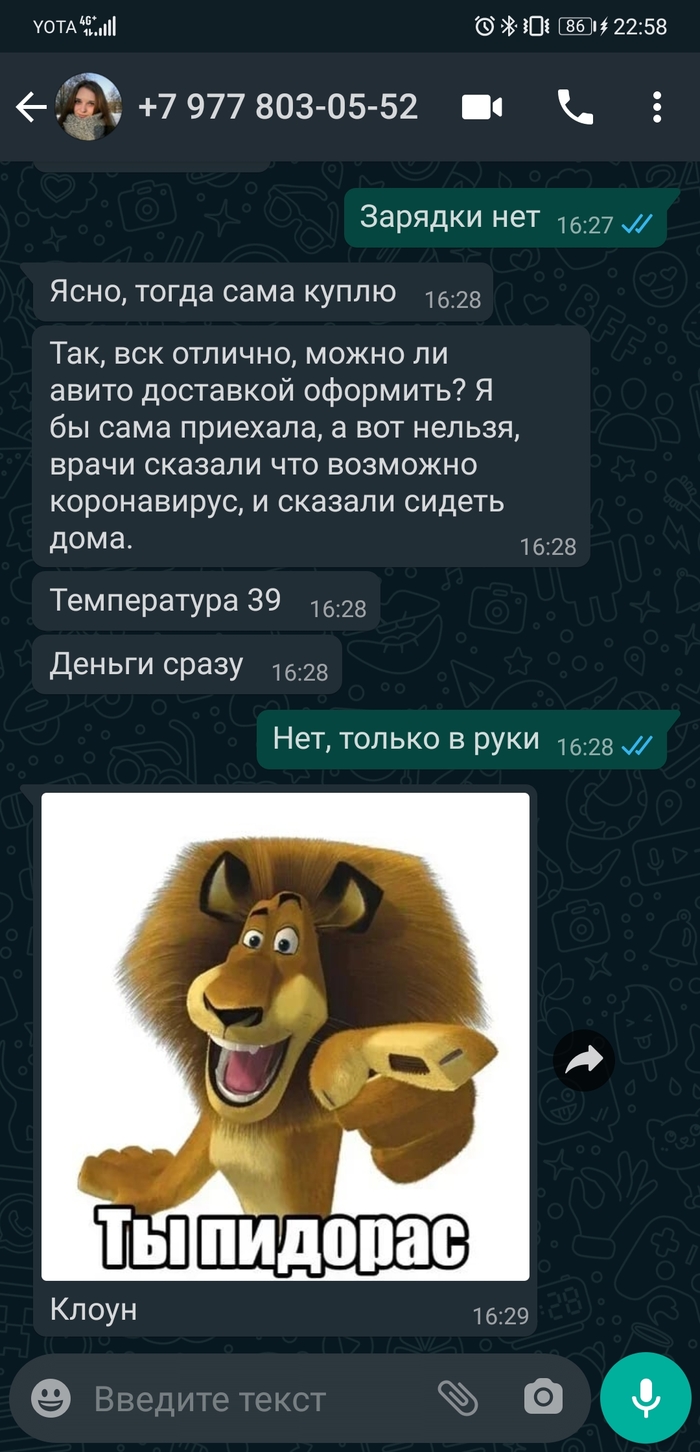Tap the green microphone voice message button
This screenshot has width=700, height=1452.
(646, 1397)
